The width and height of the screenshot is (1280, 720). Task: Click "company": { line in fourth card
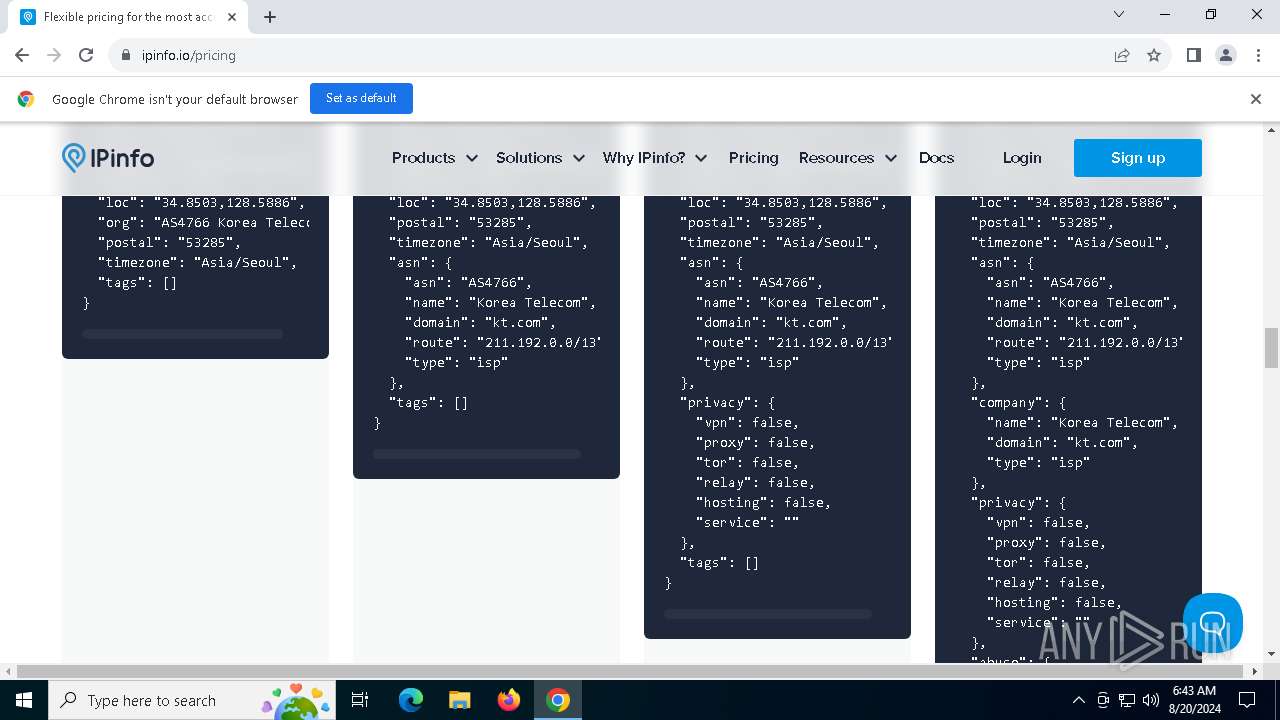(x=1020, y=402)
